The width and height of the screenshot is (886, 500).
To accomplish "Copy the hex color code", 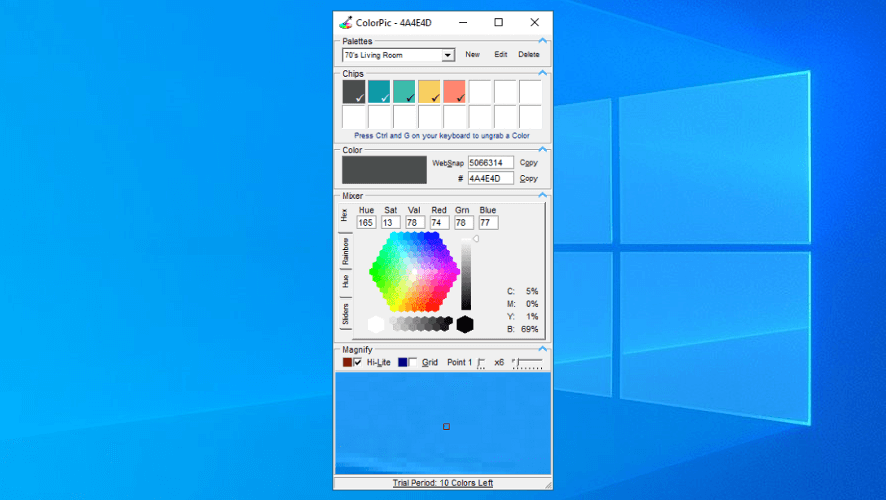I will 528,179.
